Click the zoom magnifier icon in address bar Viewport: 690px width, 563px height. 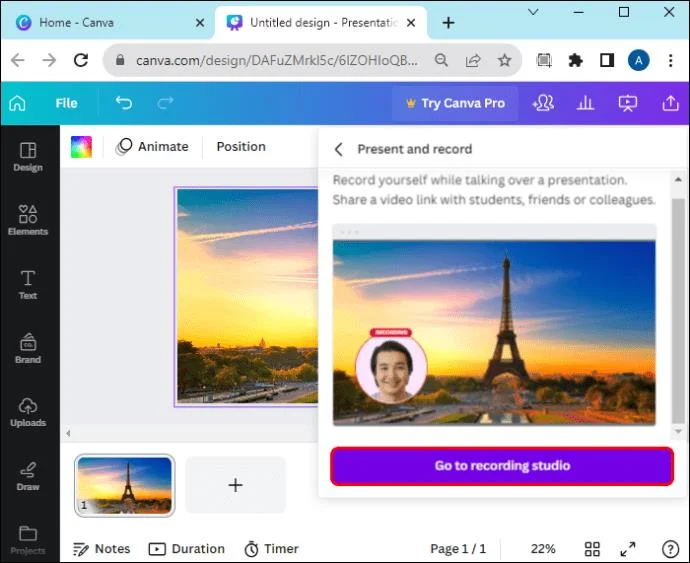coord(441,60)
